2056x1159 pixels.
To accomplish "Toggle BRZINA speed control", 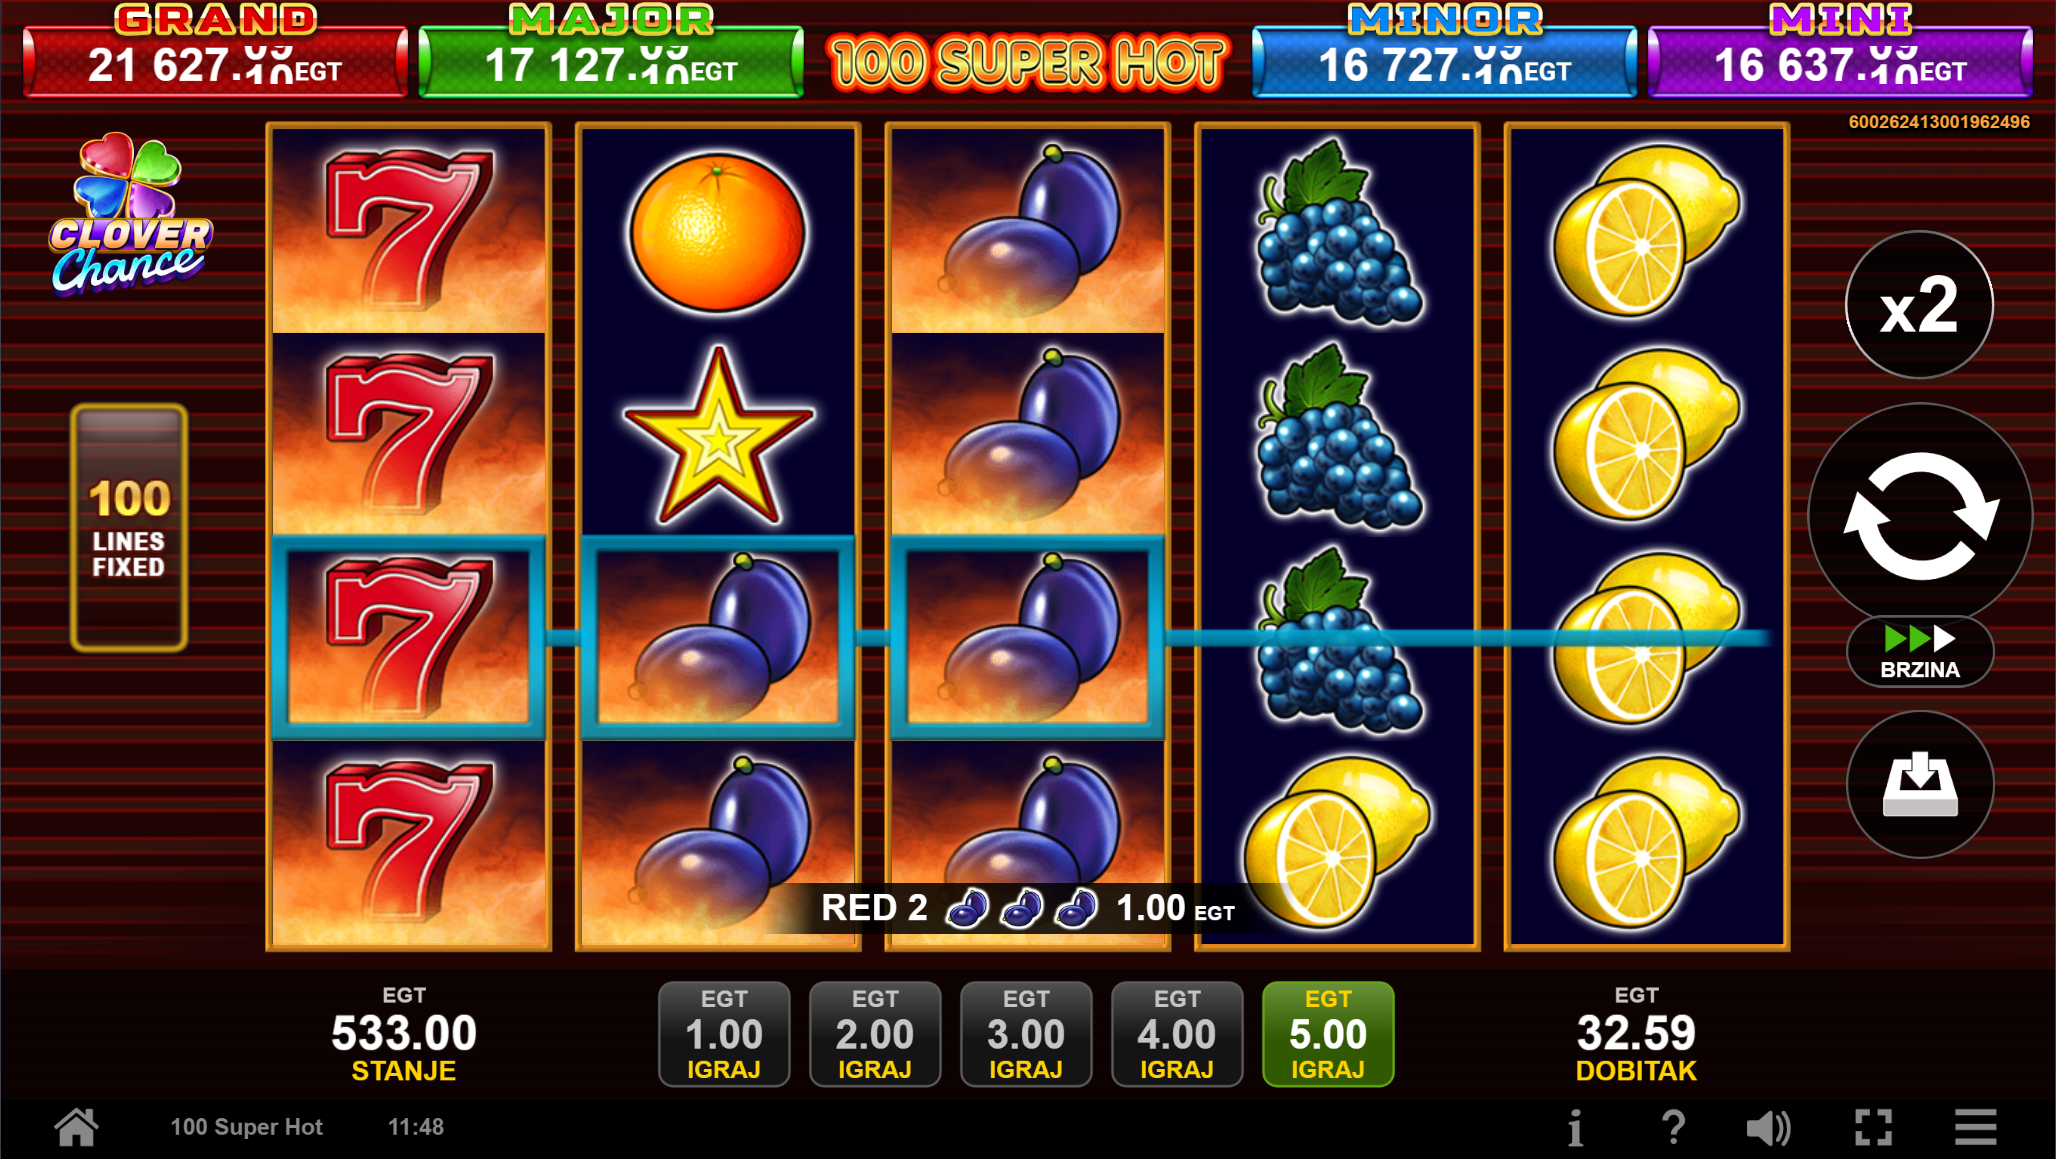I will click(1920, 652).
